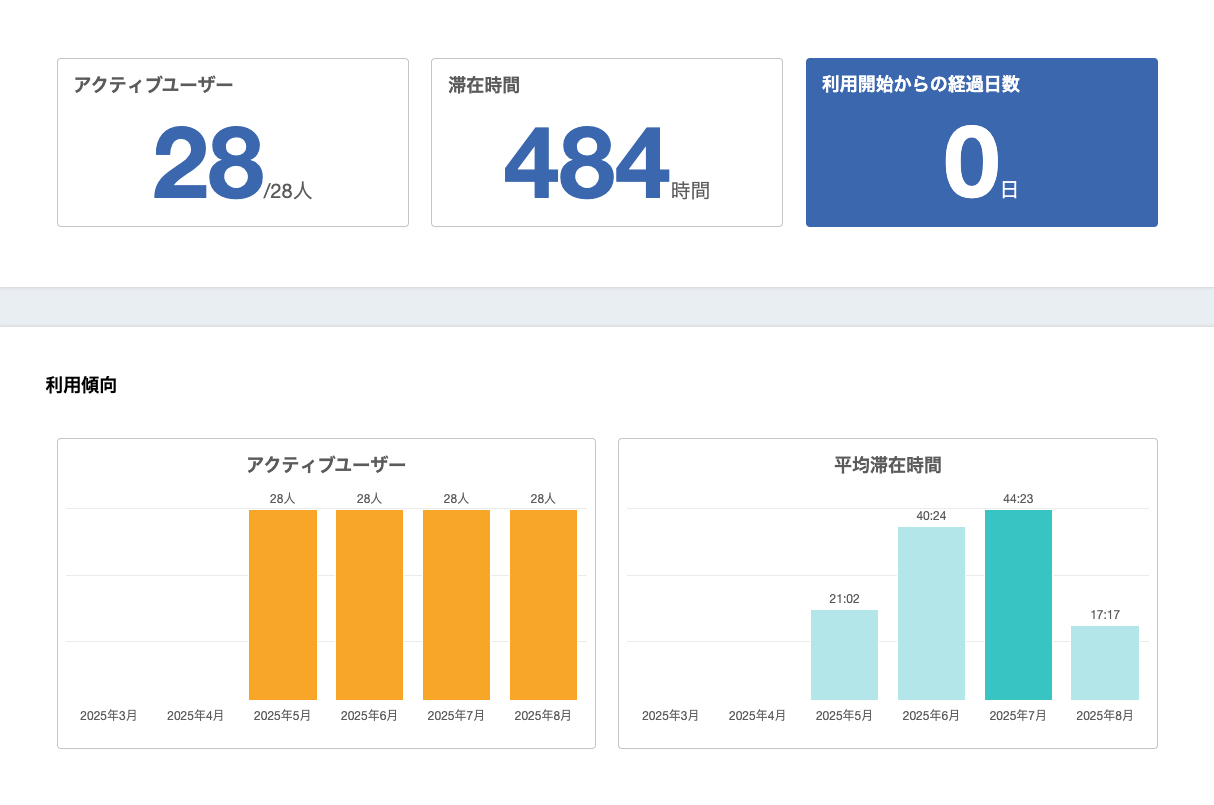Select the orange 2025年5月 active users bar
Screen dimensions: 1214x805
tap(283, 605)
